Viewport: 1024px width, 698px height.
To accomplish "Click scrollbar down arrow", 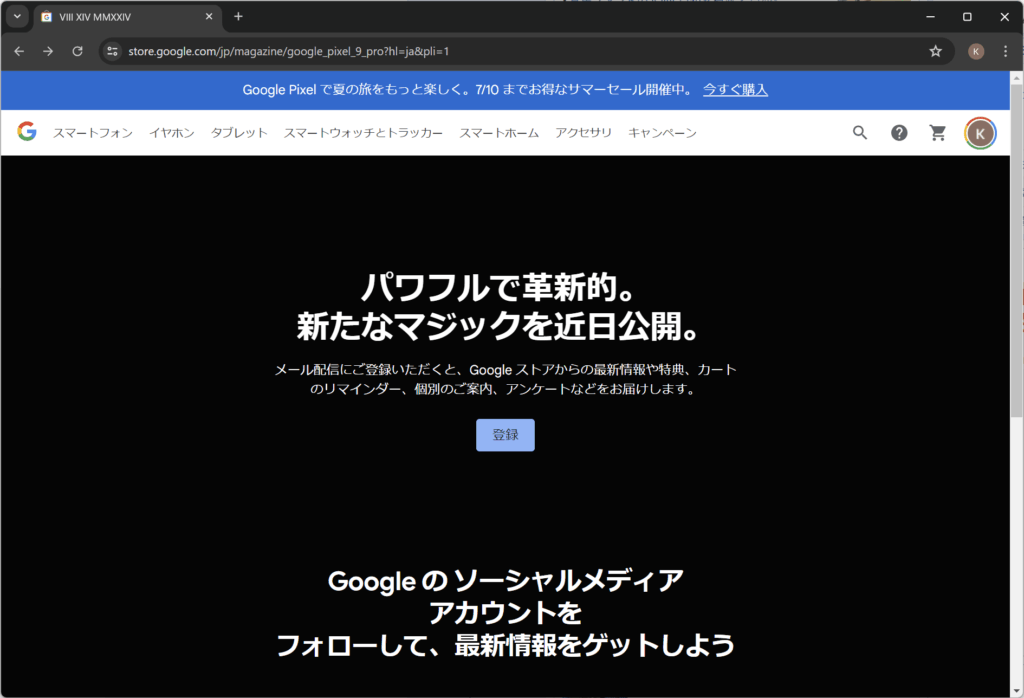I will [1017, 691].
